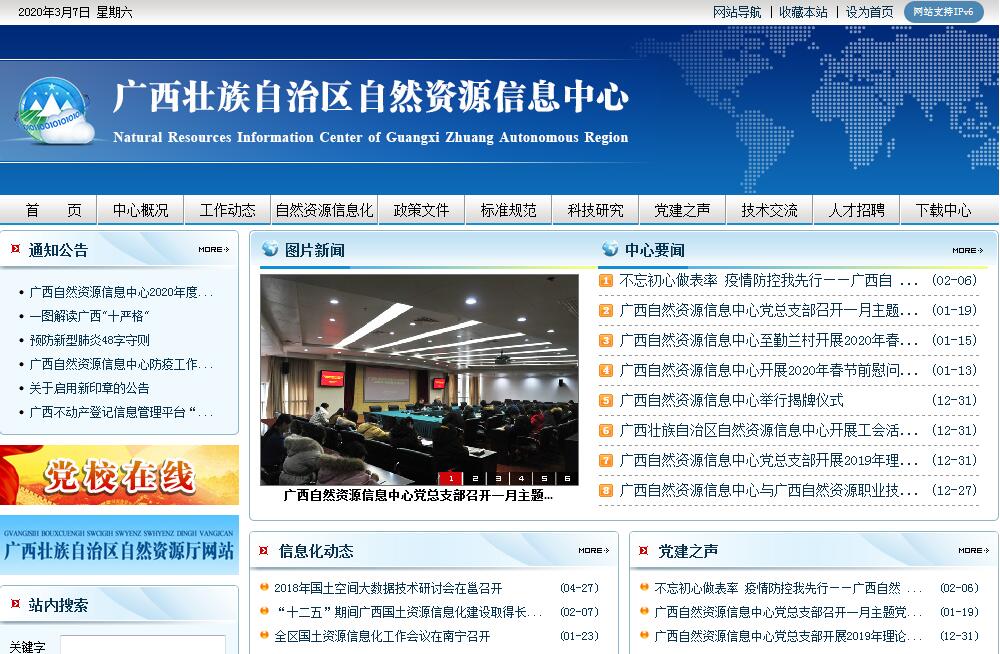Open MORE in 通知公告 section
Screen dimensions: 1000x654
(213, 250)
